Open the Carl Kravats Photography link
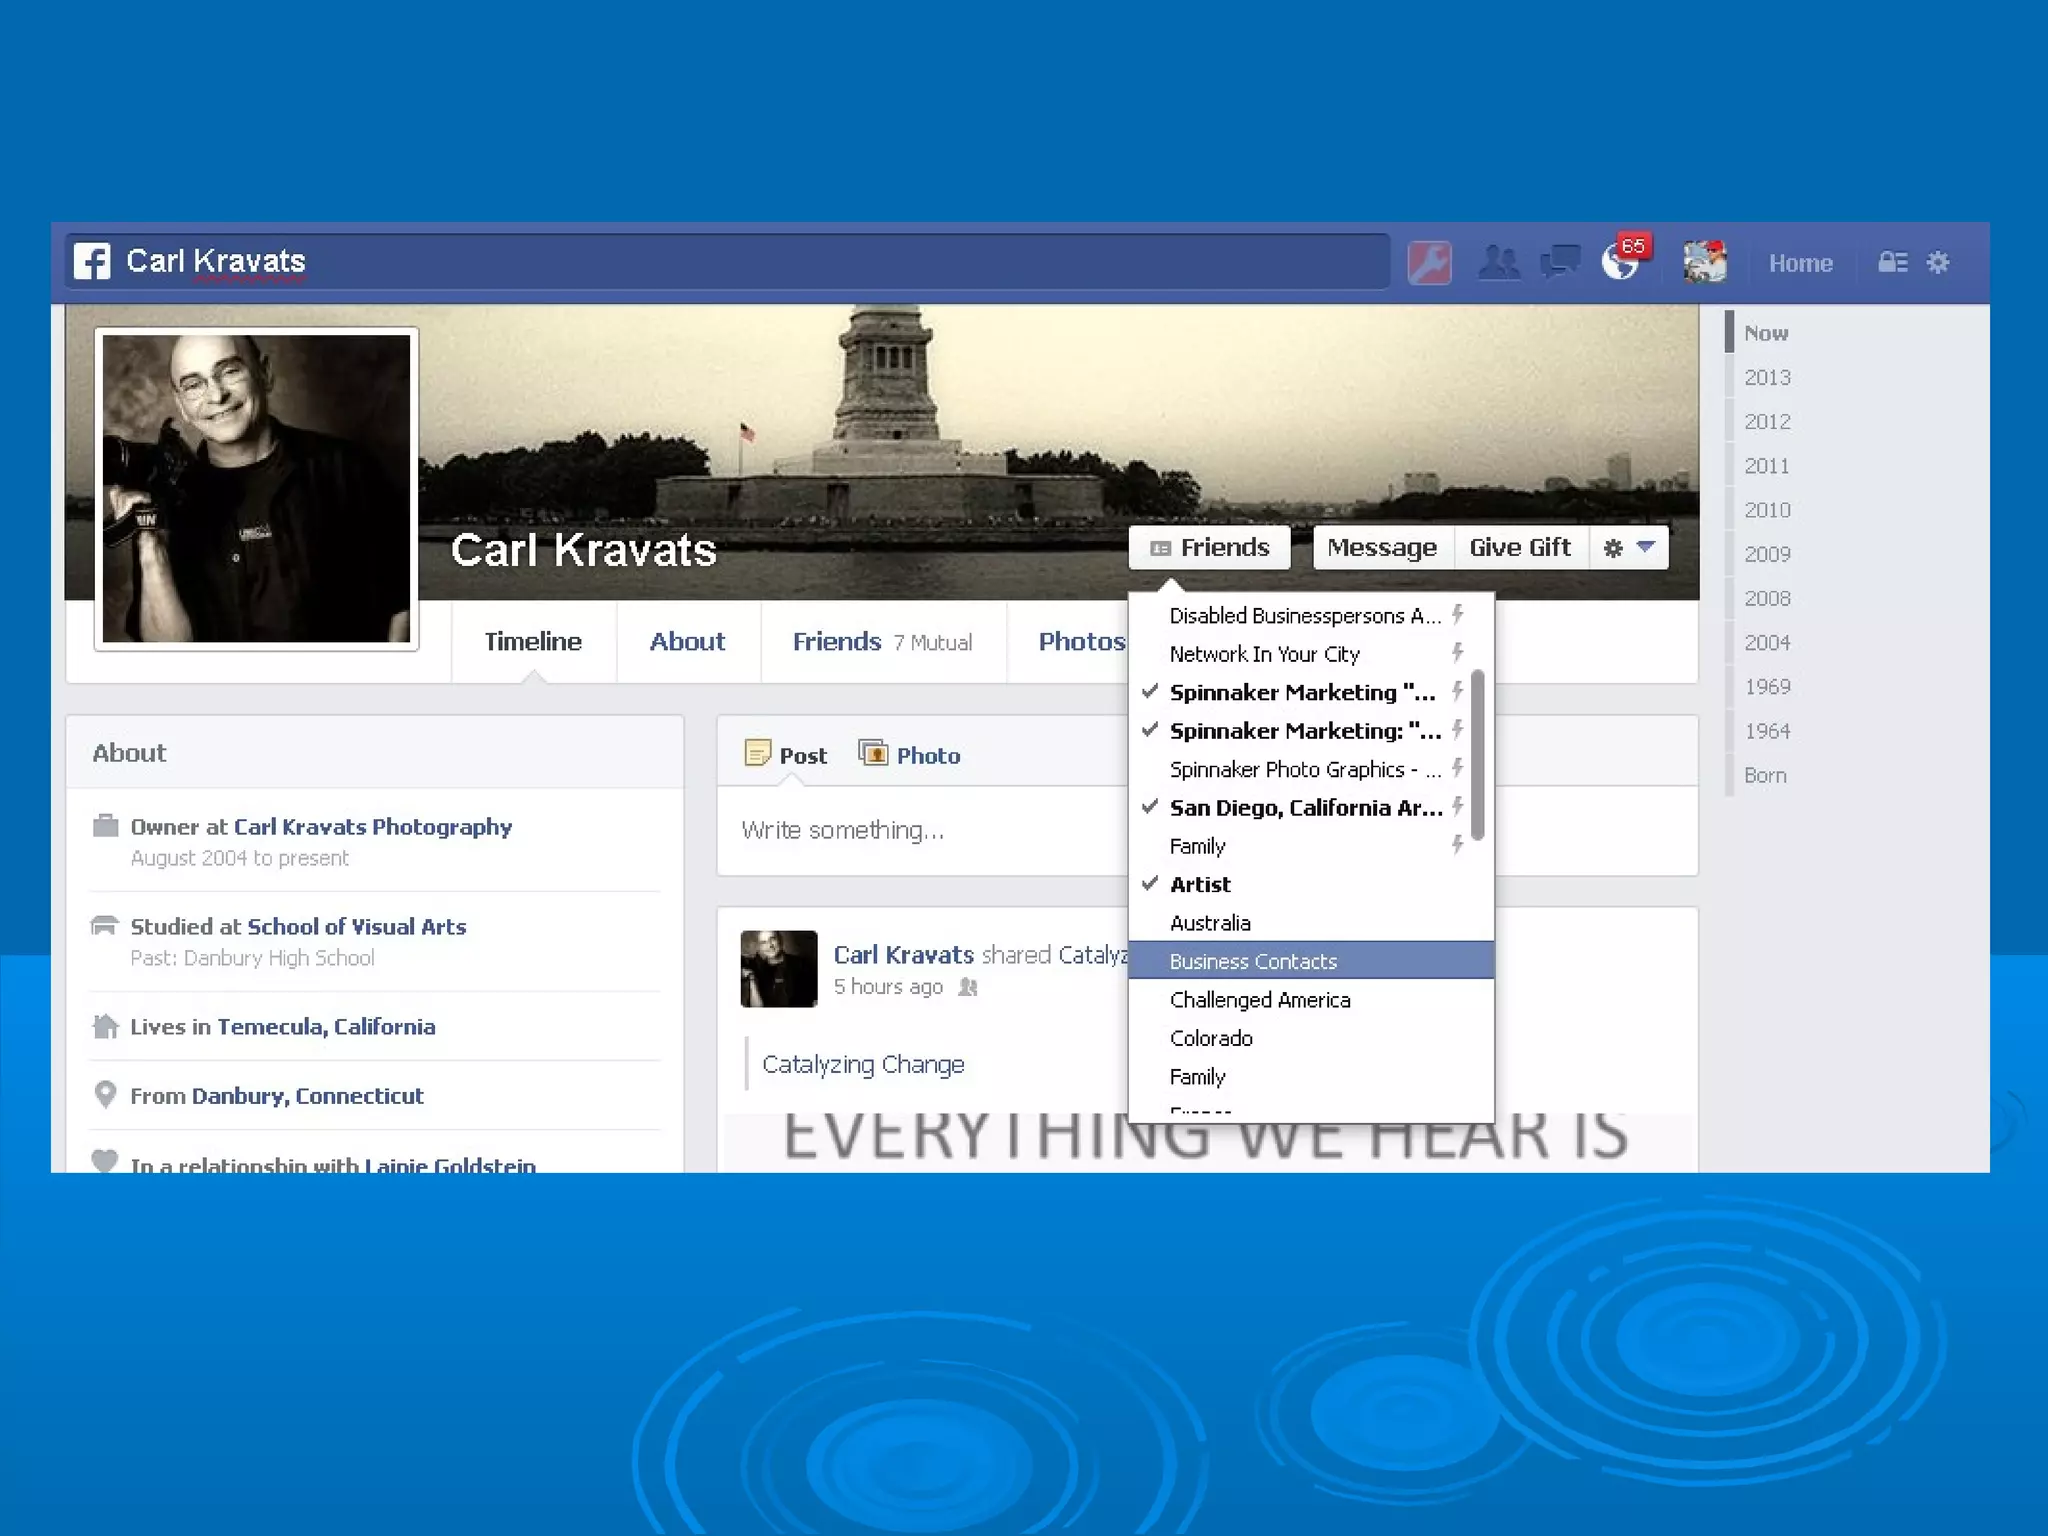 [372, 827]
